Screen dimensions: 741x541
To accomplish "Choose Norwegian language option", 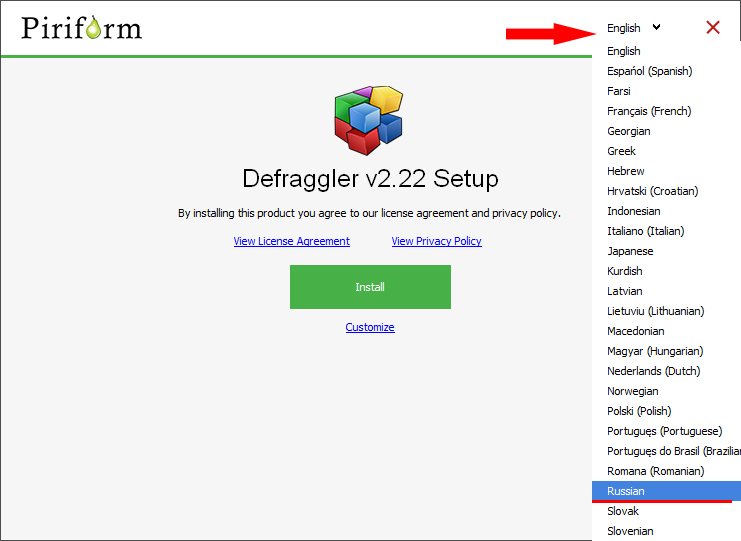I will tap(633, 391).
